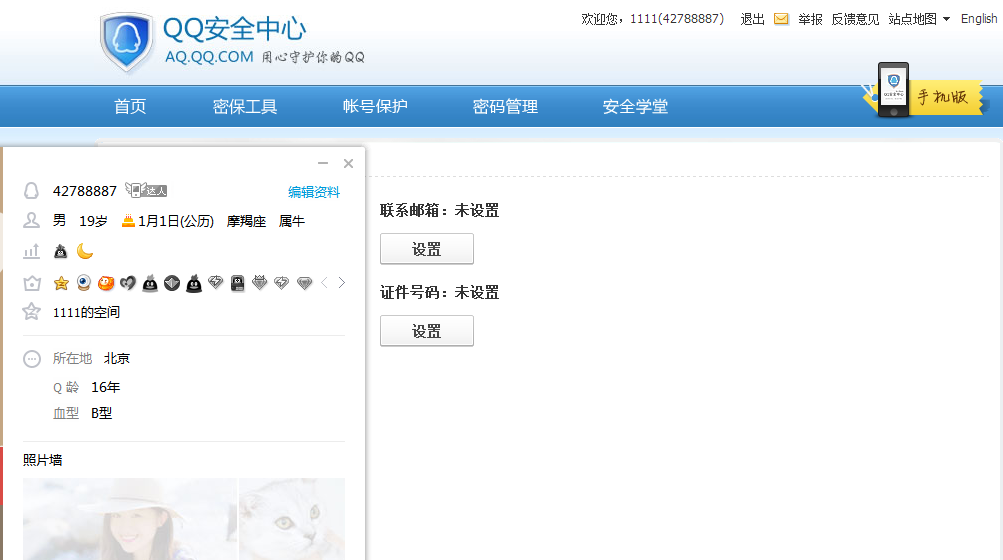1003x560 pixels.
Task: Click the orange mascot badge icon
Action: (106, 283)
